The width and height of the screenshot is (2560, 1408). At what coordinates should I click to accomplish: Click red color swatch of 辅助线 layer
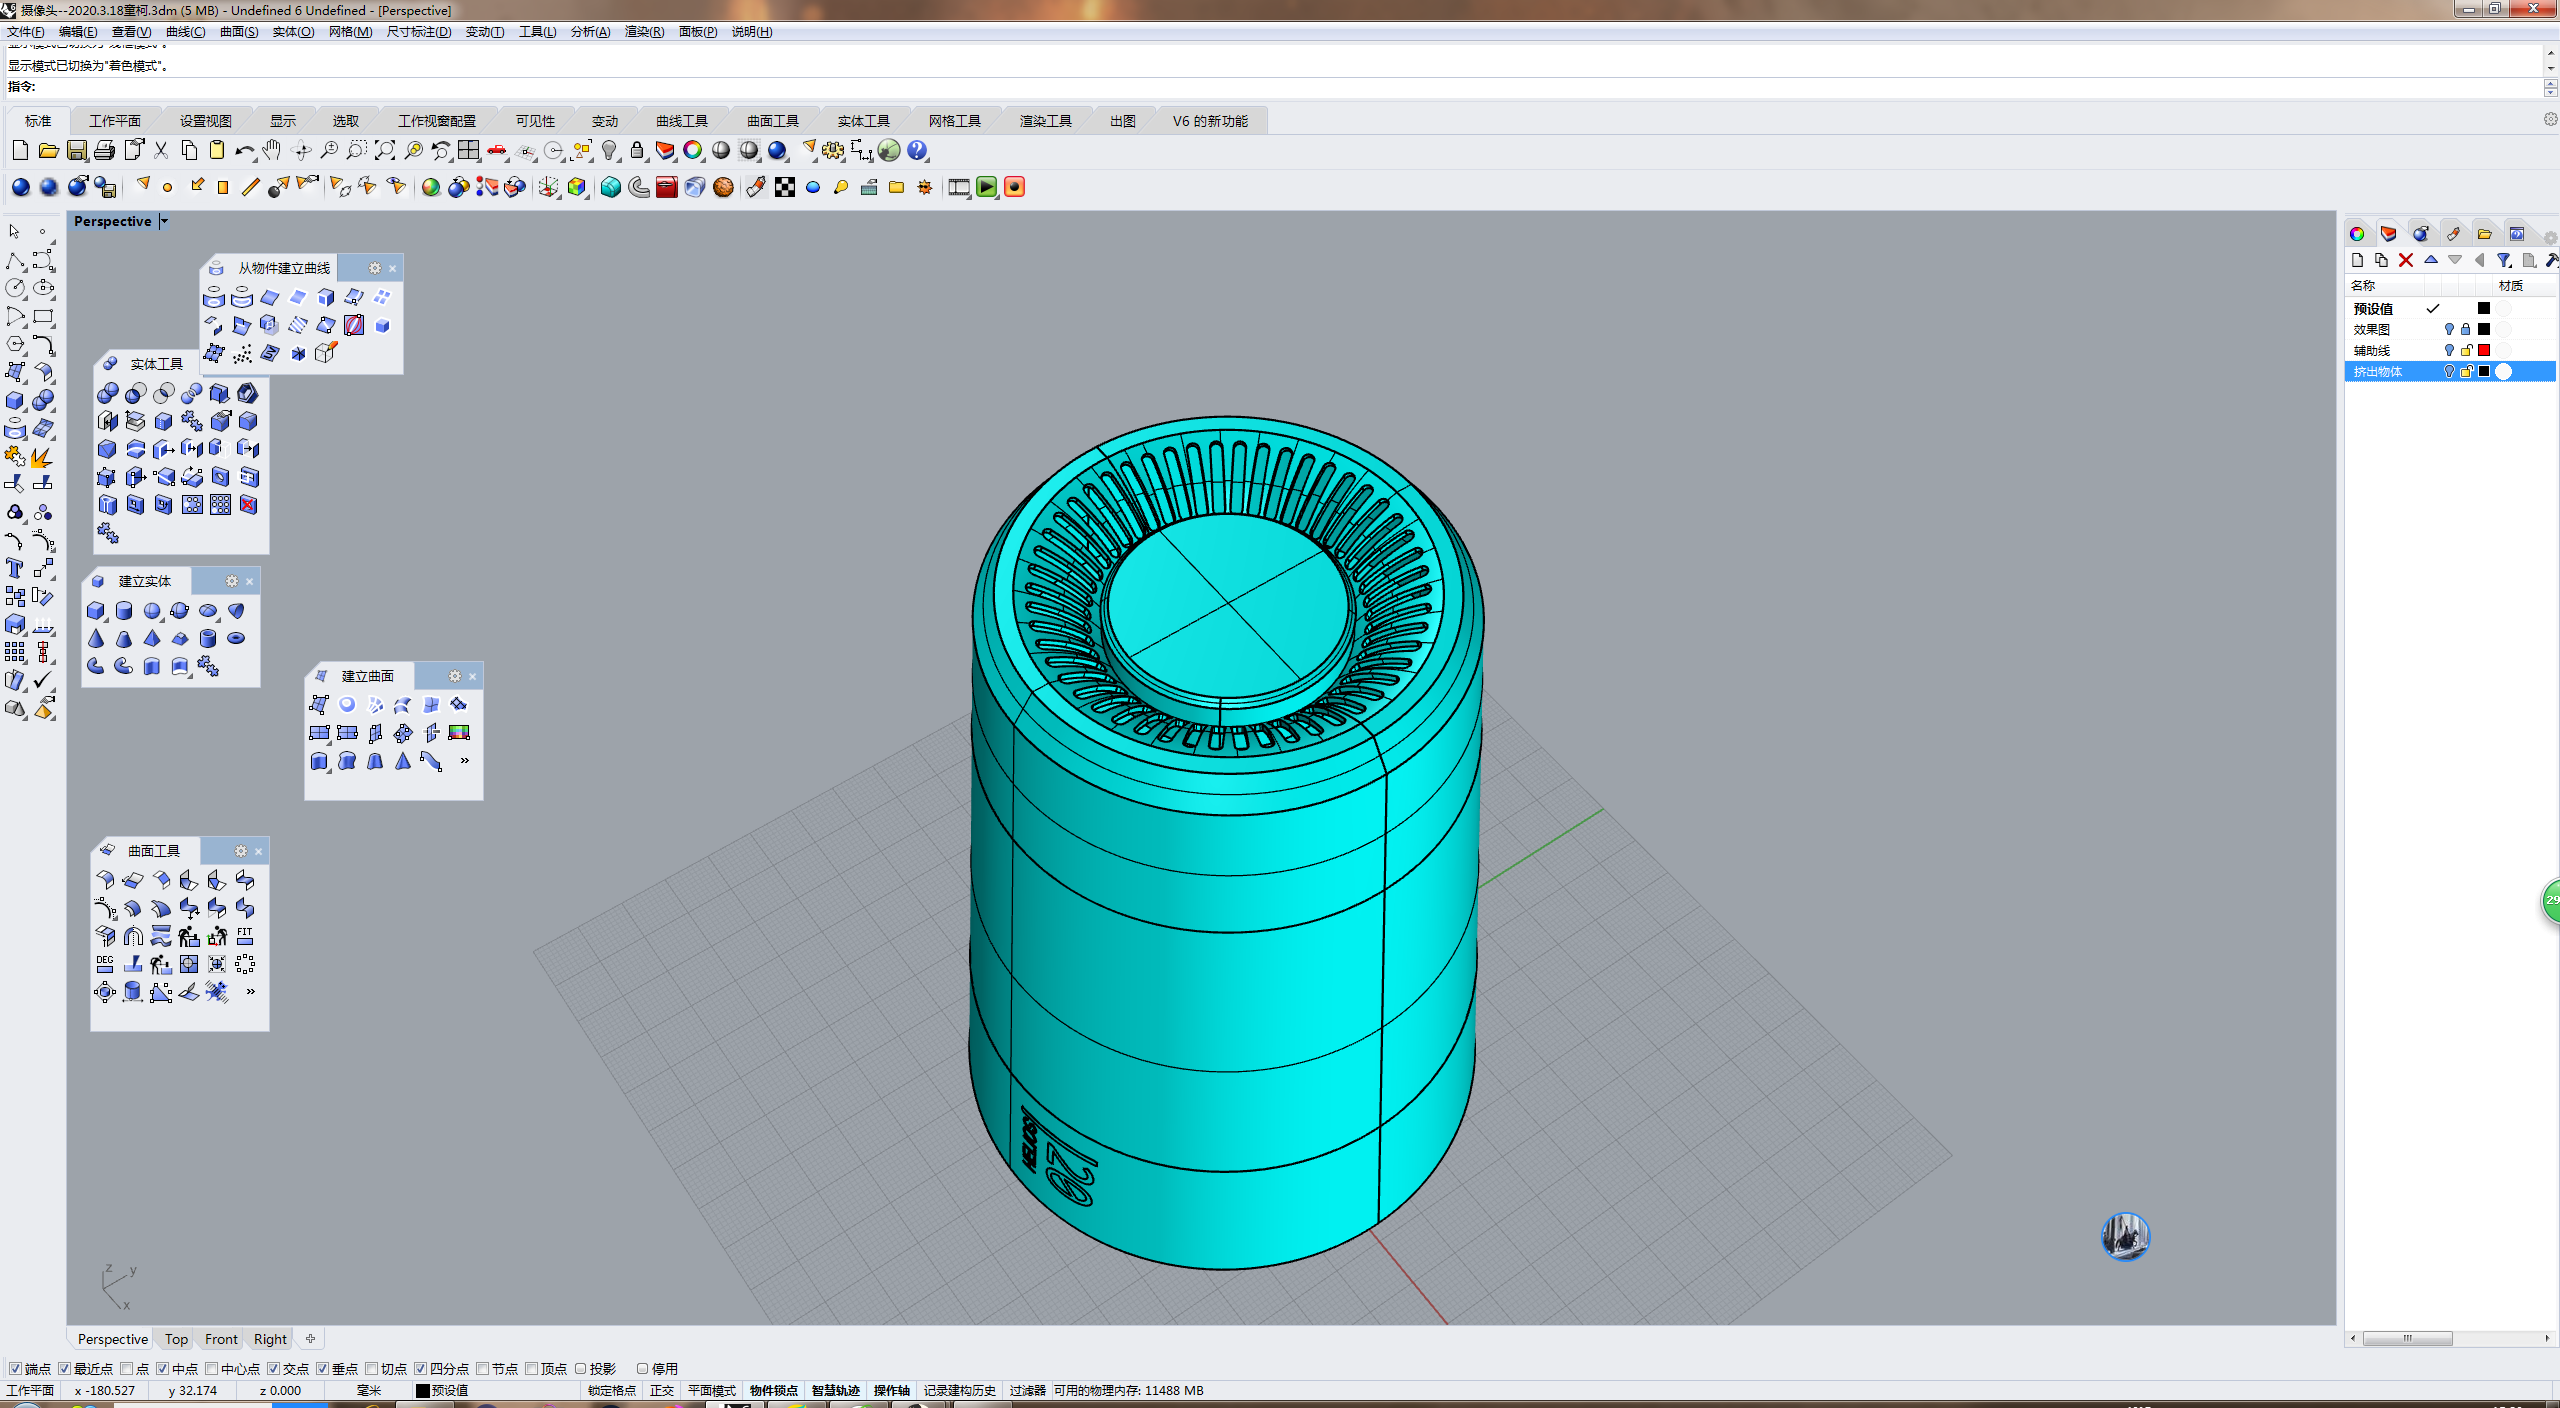2484,350
